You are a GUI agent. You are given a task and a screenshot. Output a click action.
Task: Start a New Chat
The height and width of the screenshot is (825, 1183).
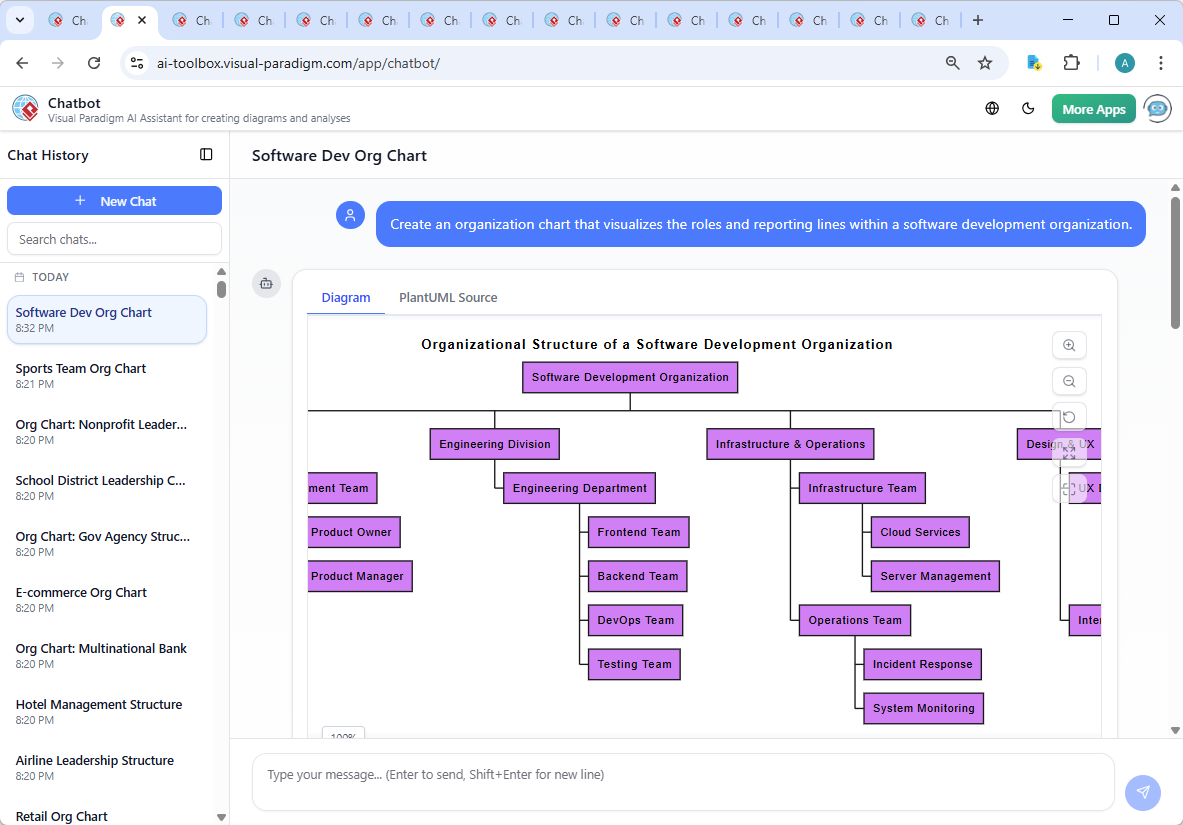114,201
